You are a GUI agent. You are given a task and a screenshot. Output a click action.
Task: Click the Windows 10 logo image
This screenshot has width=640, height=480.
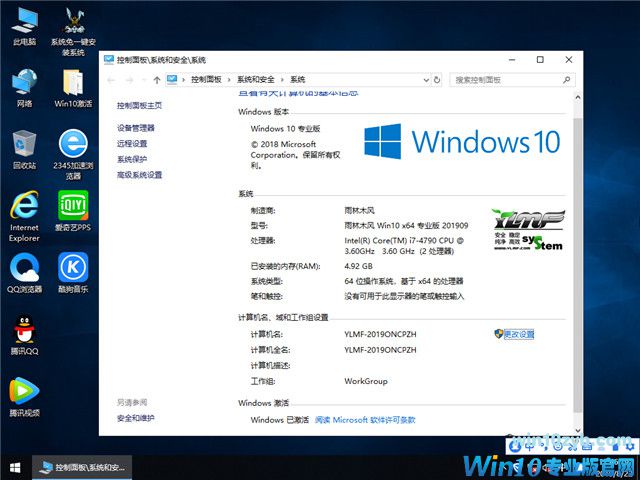[462, 142]
